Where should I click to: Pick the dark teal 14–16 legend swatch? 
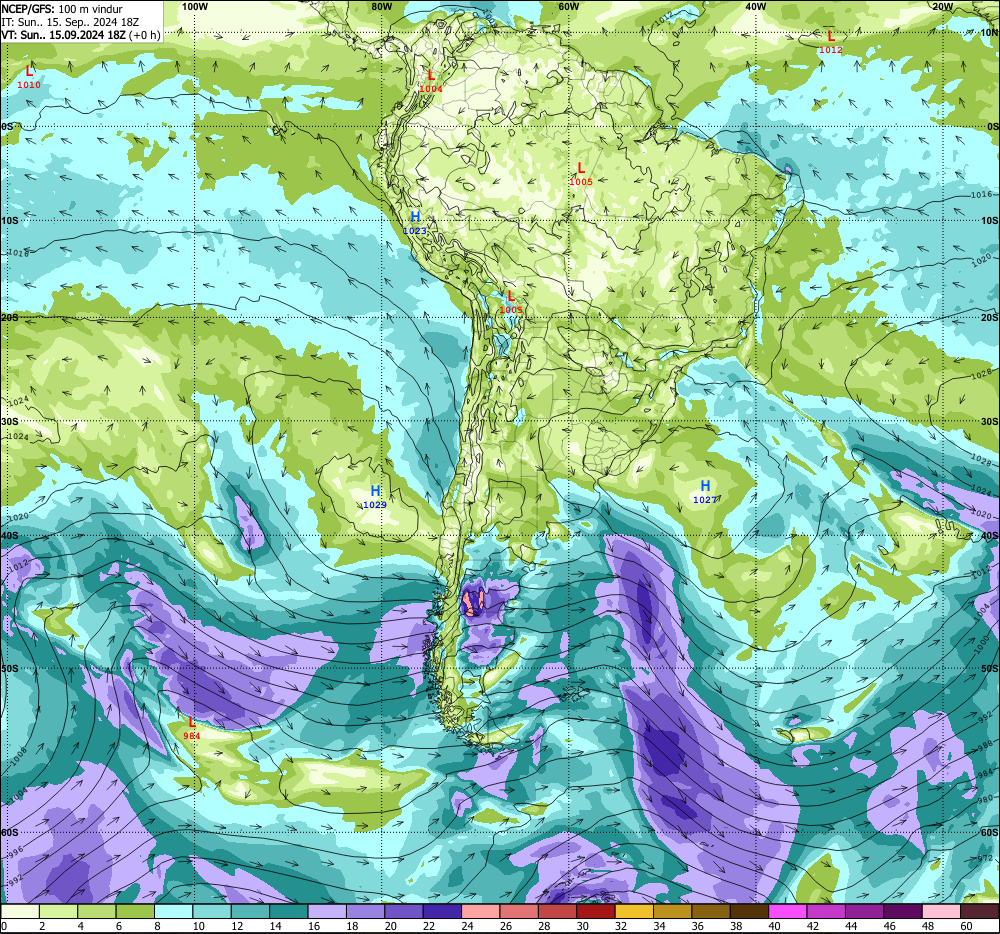289,911
